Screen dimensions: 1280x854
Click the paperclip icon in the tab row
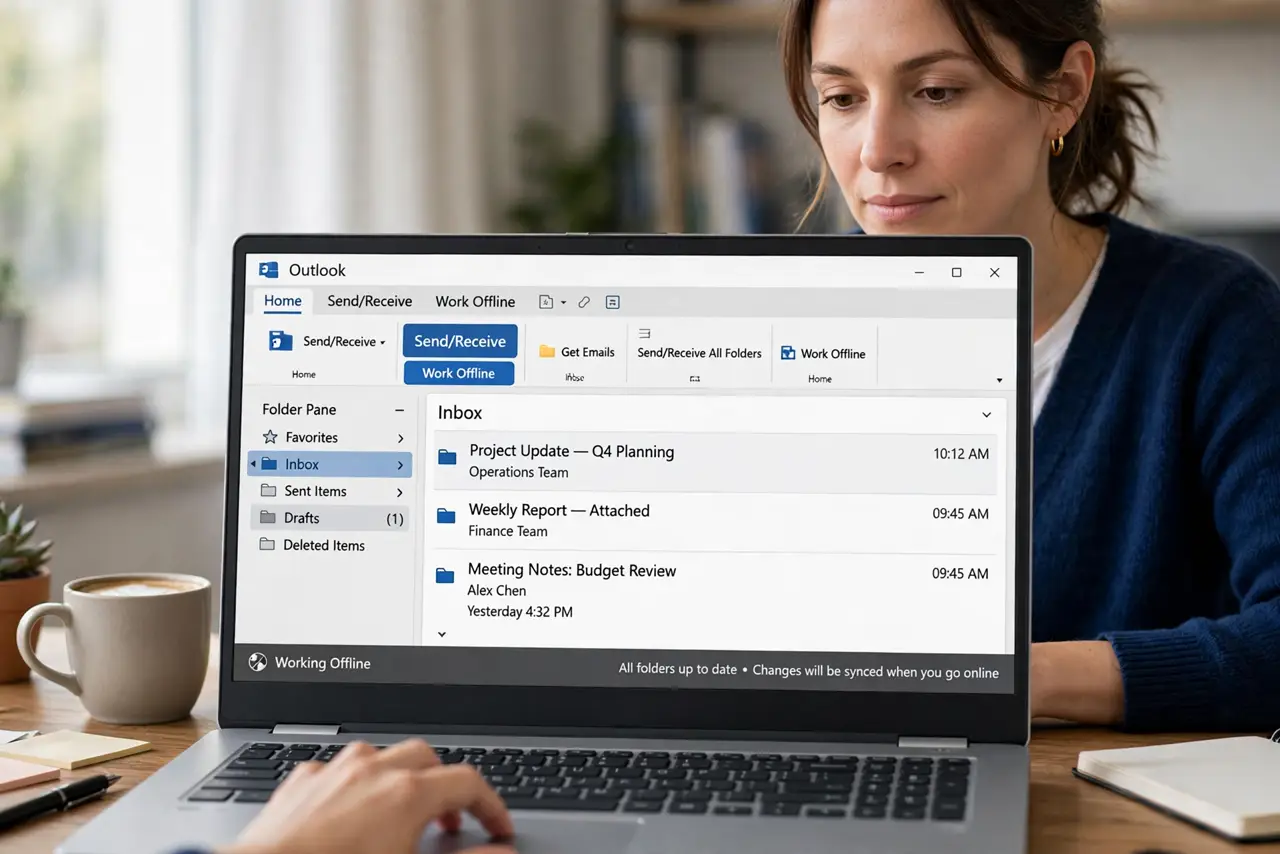click(x=585, y=302)
